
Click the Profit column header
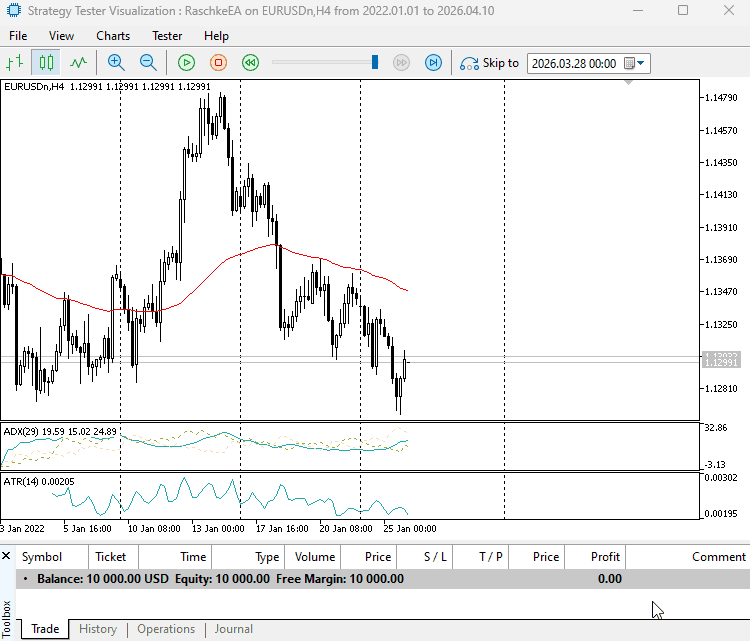tap(596, 557)
